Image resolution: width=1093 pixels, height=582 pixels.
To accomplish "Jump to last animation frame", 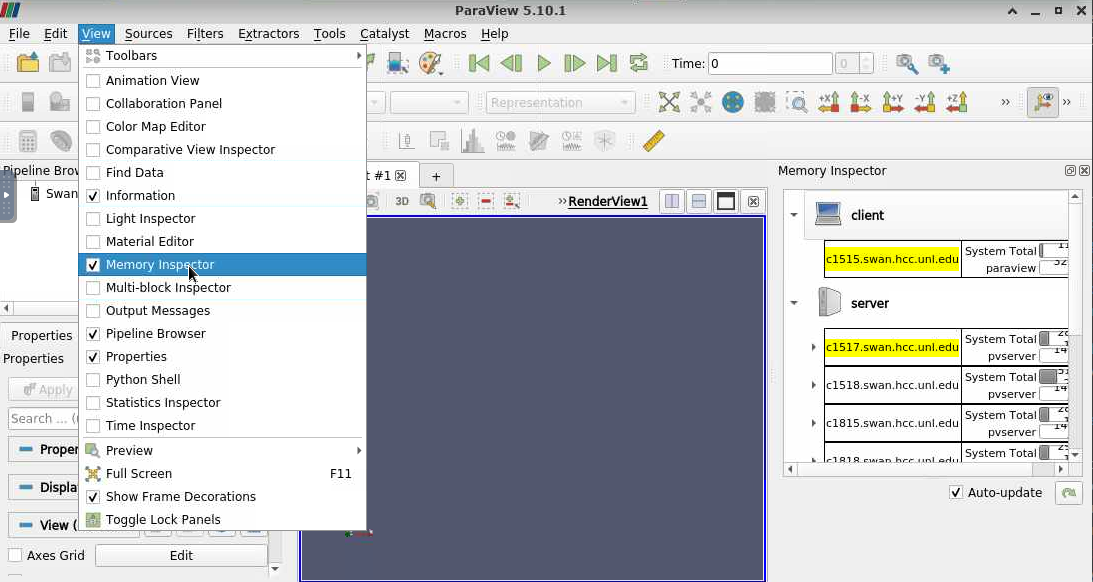I will [x=606, y=63].
